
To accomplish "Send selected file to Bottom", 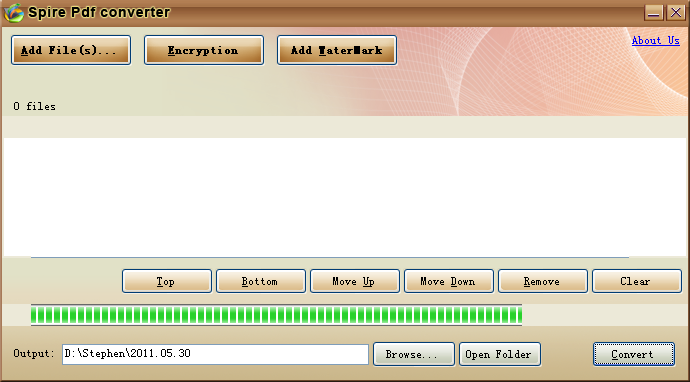I will (x=261, y=281).
